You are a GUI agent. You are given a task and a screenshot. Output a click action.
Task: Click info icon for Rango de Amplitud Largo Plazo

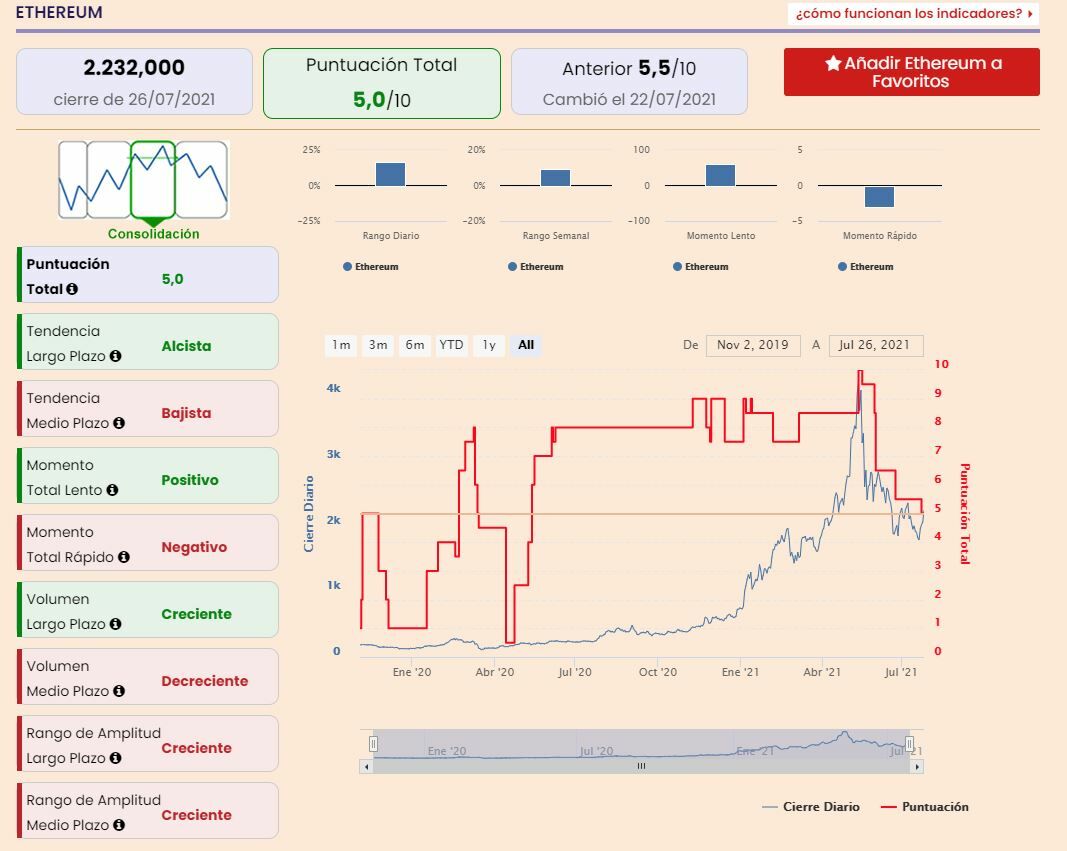(116, 758)
